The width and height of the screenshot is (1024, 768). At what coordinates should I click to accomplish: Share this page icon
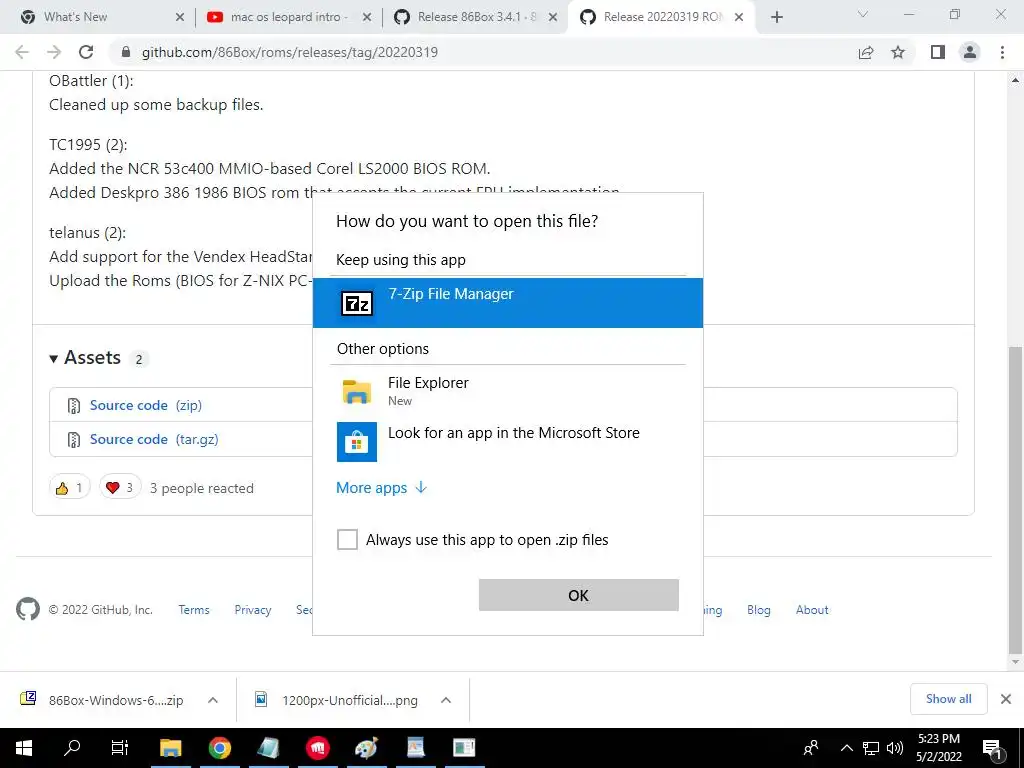[x=866, y=52]
